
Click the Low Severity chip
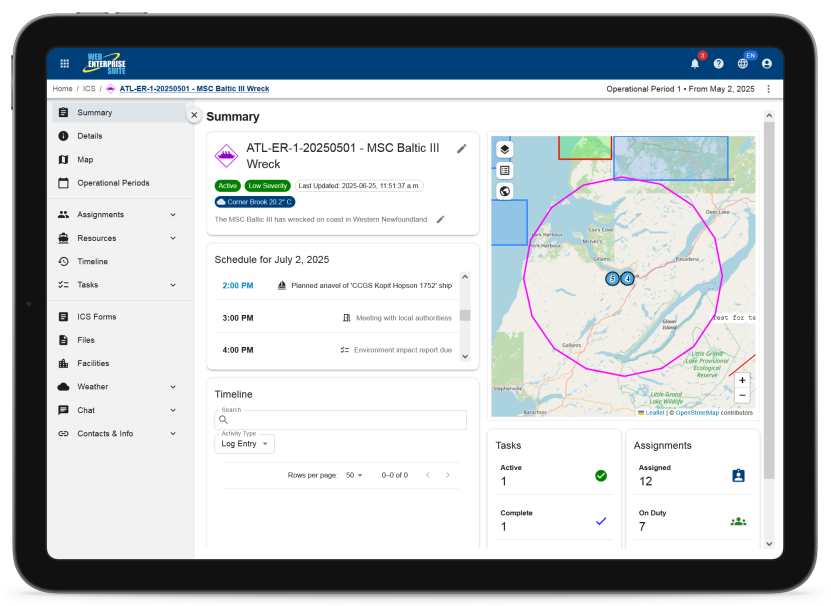pyautogui.click(x=268, y=186)
